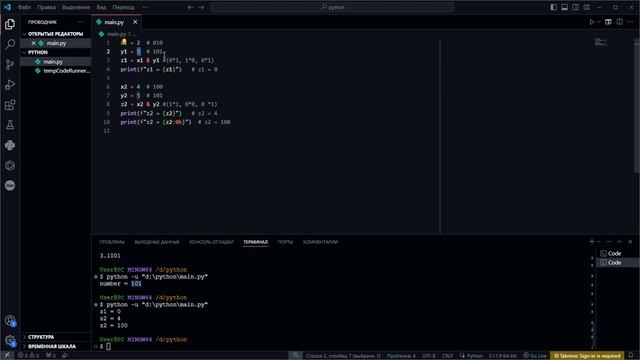The width and height of the screenshot is (640, 360).
Task: Toggle secondary side bar visibility
Action: (576, 7)
